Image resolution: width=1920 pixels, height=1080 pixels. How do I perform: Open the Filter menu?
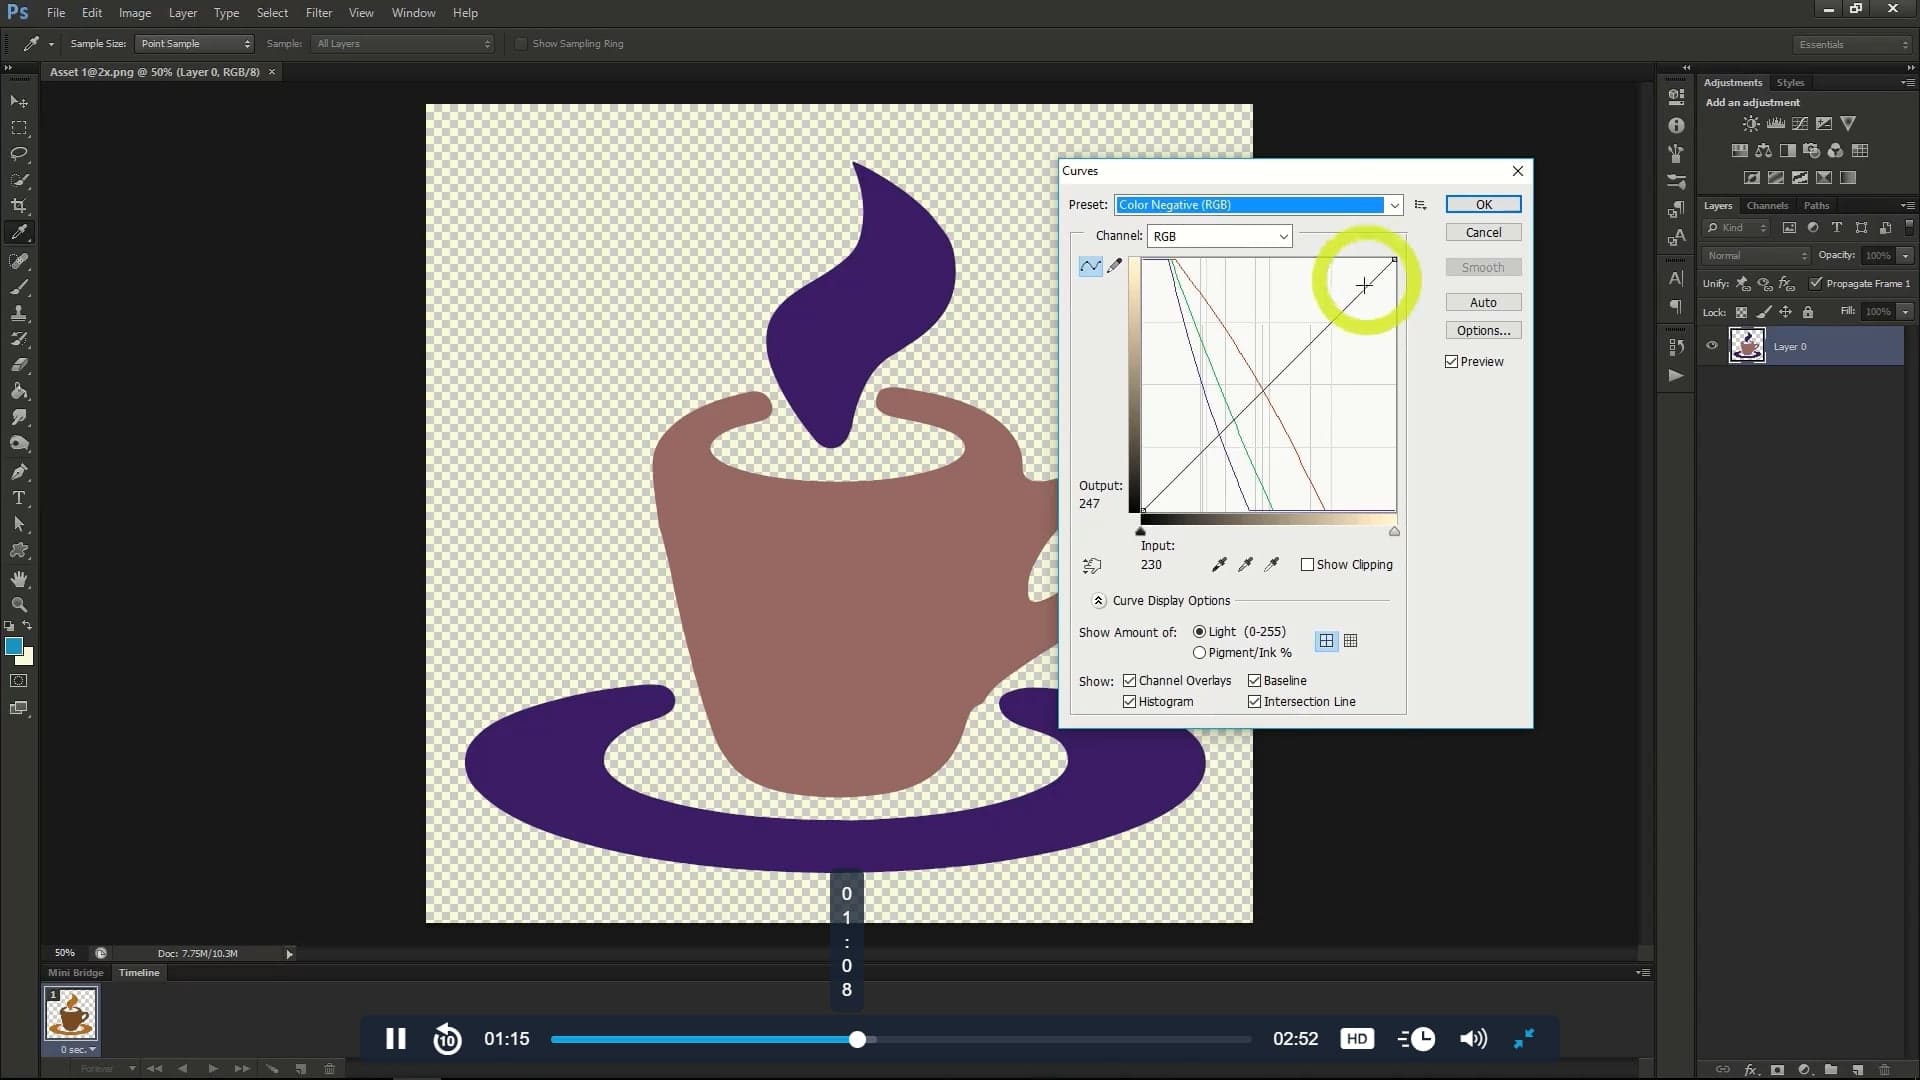tap(318, 13)
